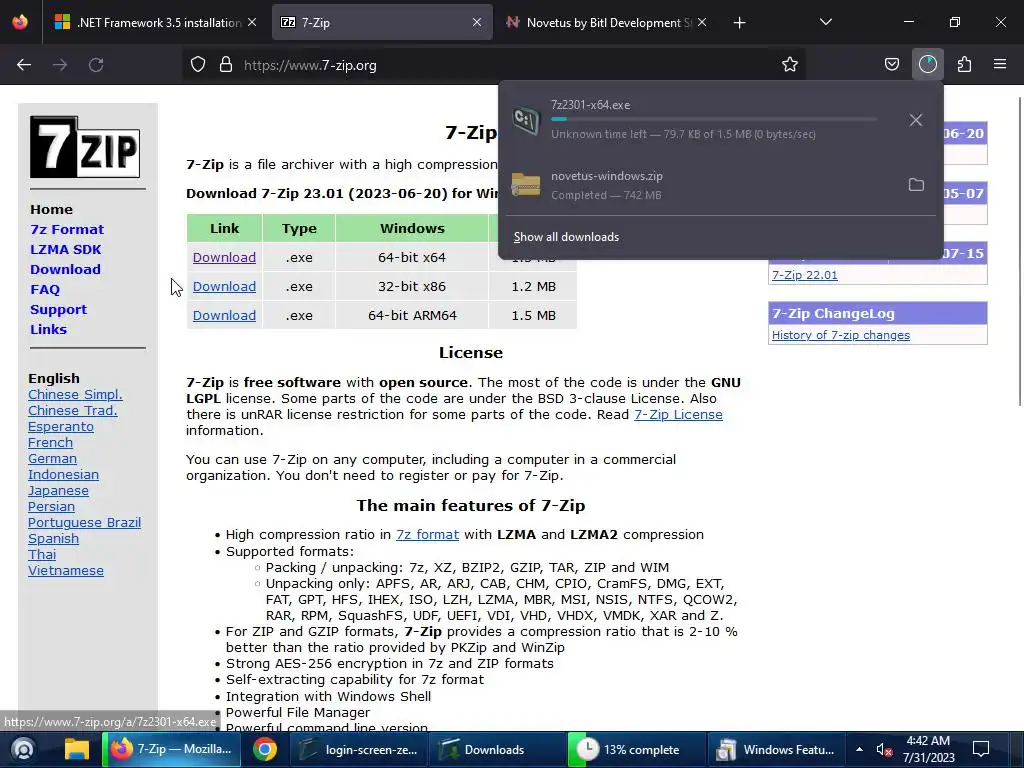
Task: Switch language to Chinese Trad.
Action: pos(72,411)
